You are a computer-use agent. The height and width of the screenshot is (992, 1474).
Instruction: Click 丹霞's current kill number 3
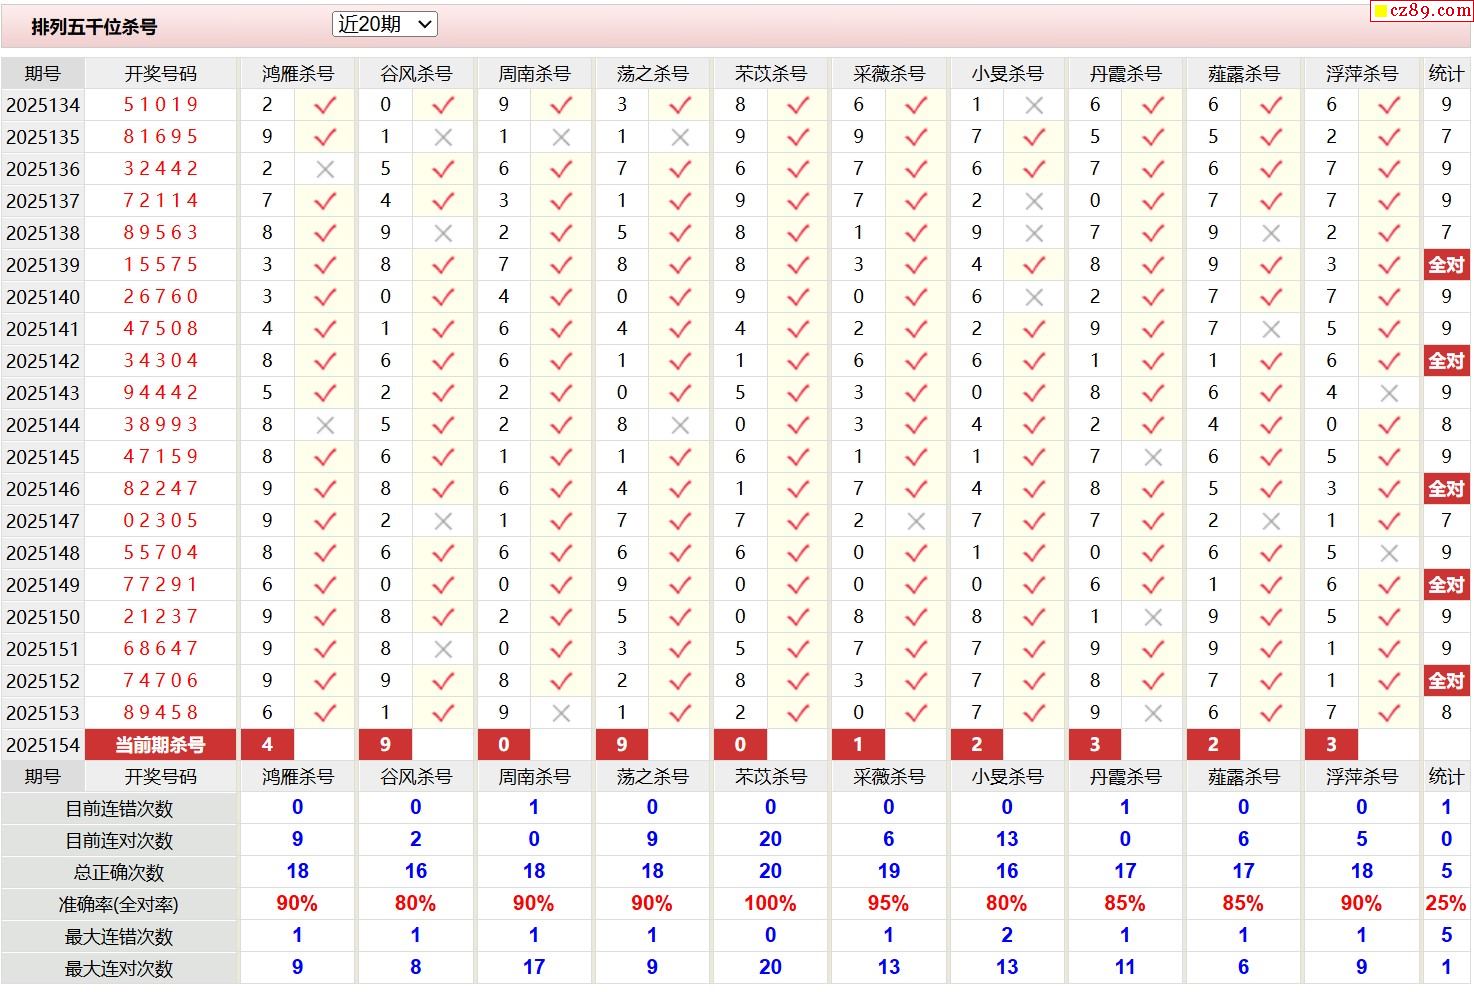pyautogui.click(x=1095, y=745)
